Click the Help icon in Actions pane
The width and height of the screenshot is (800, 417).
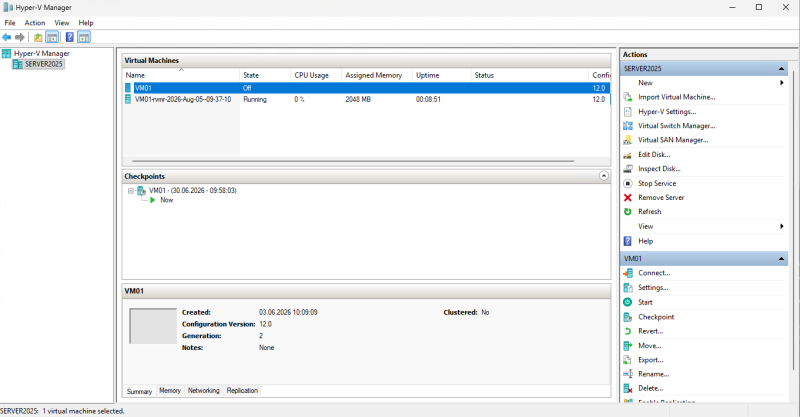(x=628, y=241)
